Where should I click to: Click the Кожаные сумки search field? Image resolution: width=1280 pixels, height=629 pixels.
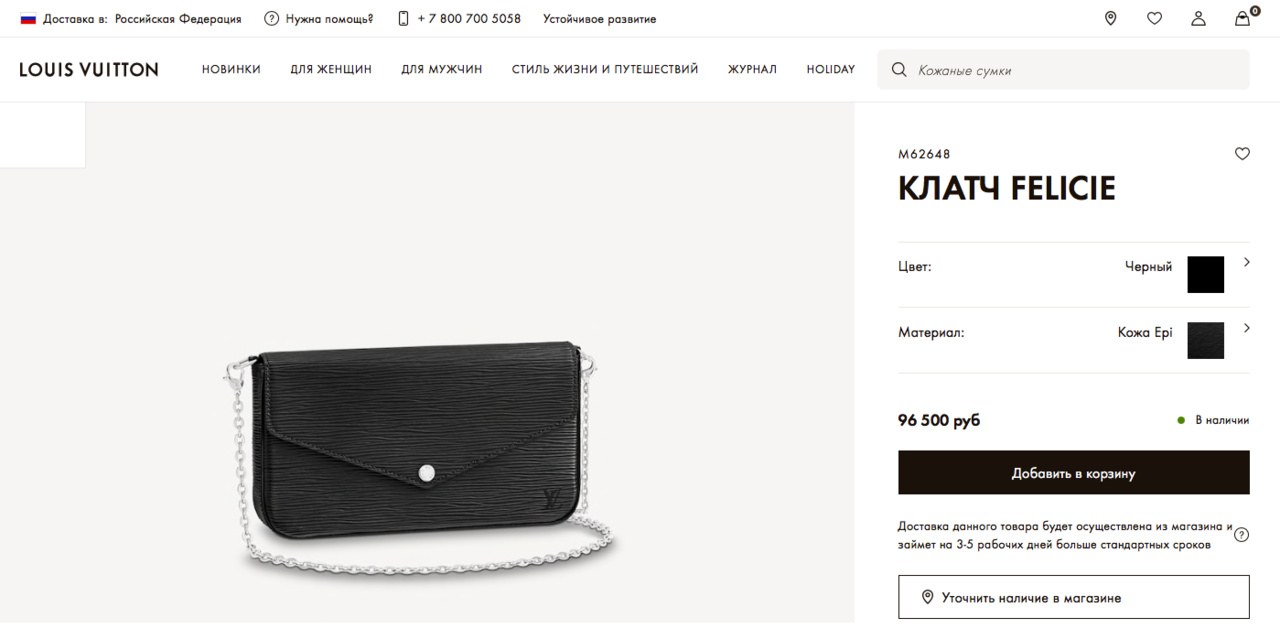[x=1063, y=70]
